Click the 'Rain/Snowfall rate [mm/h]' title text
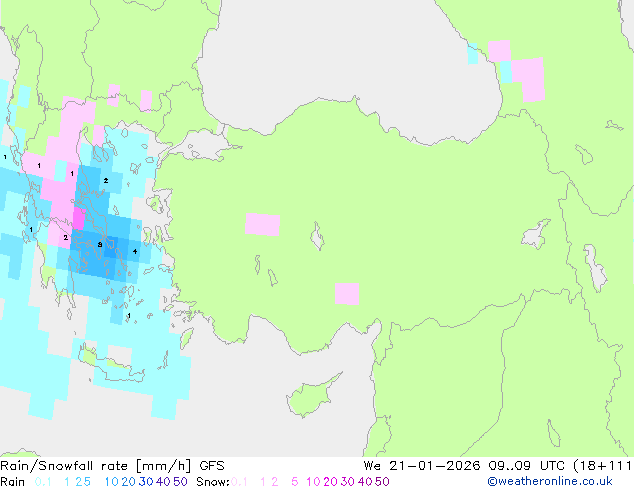The height and width of the screenshot is (490, 634). click(95, 466)
